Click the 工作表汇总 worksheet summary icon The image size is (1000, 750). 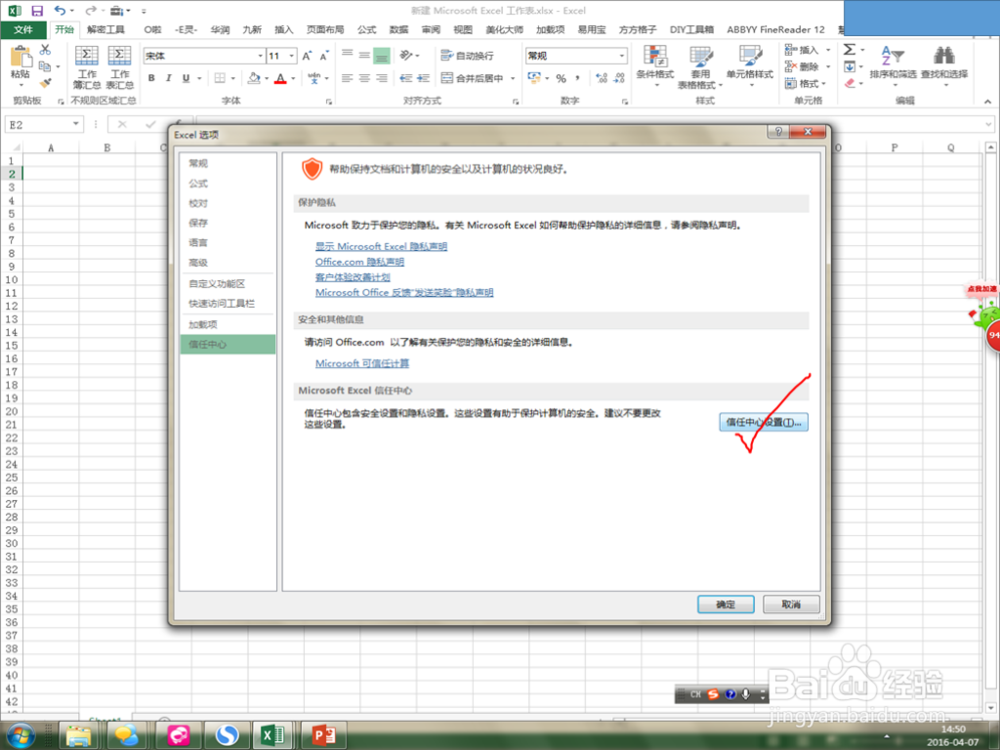point(119,67)
